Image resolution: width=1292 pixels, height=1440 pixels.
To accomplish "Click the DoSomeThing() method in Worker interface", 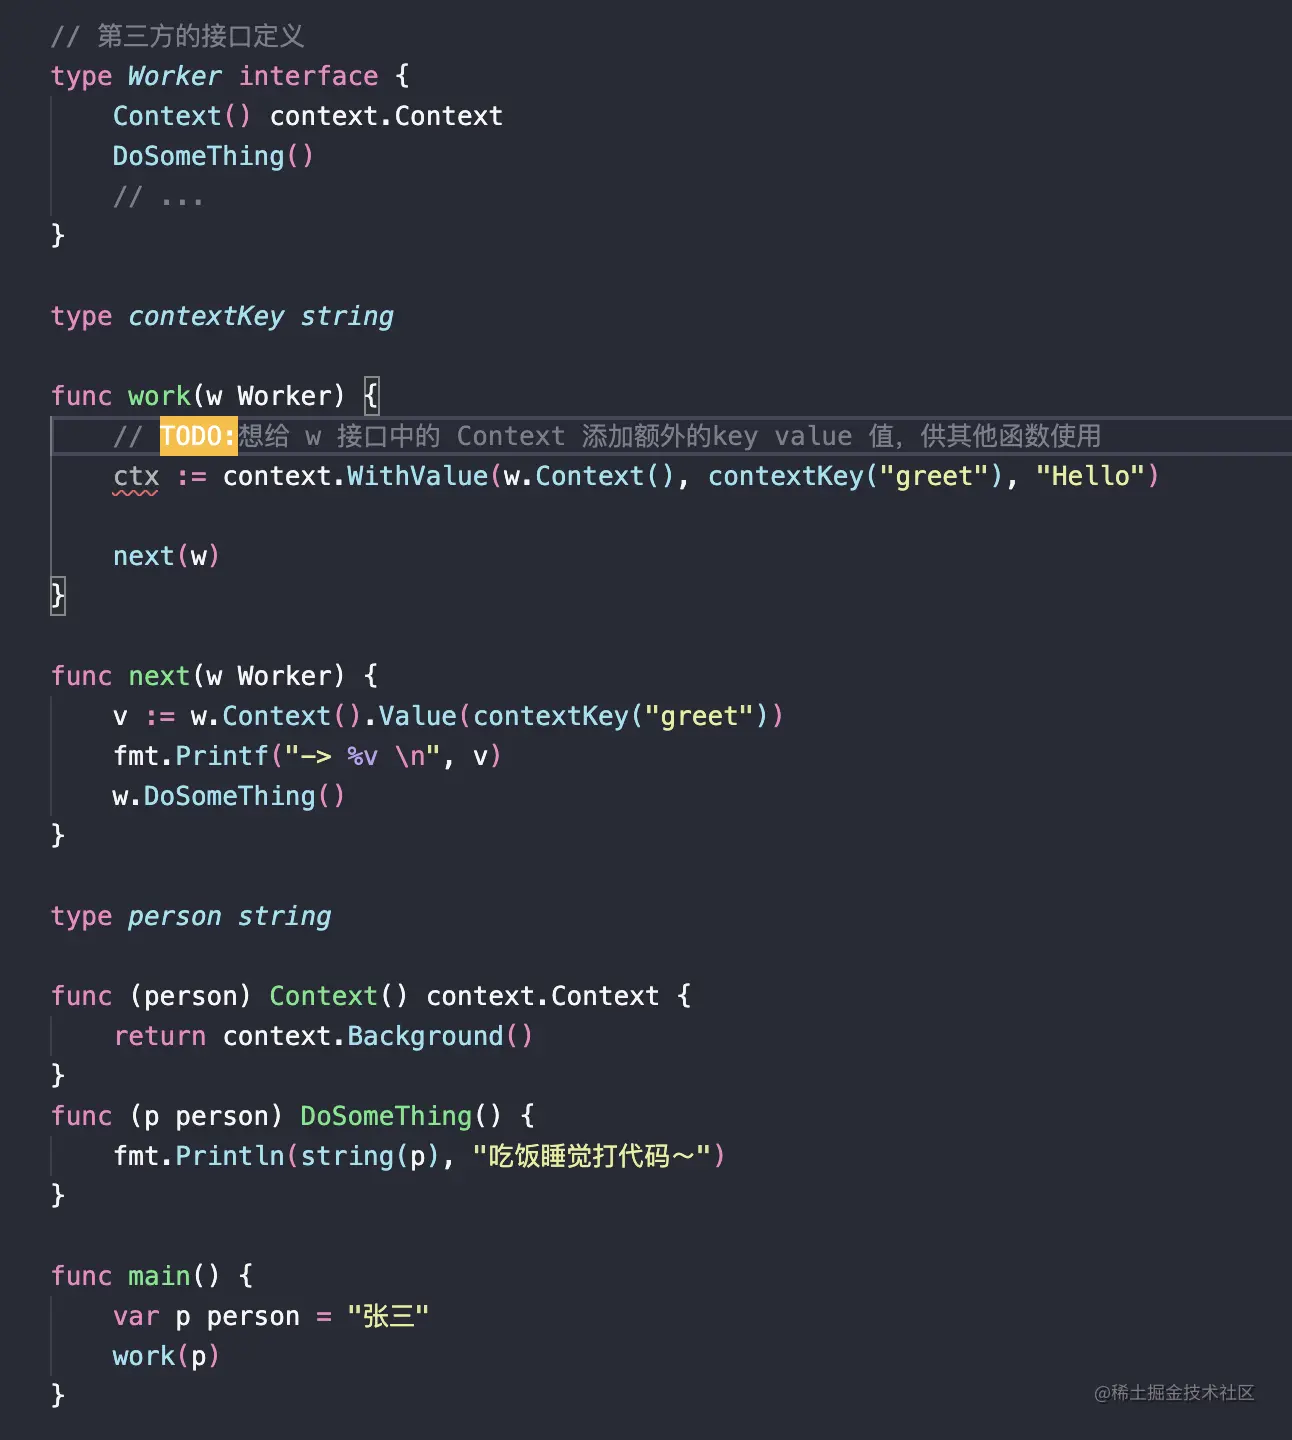I will coord(213,156).
